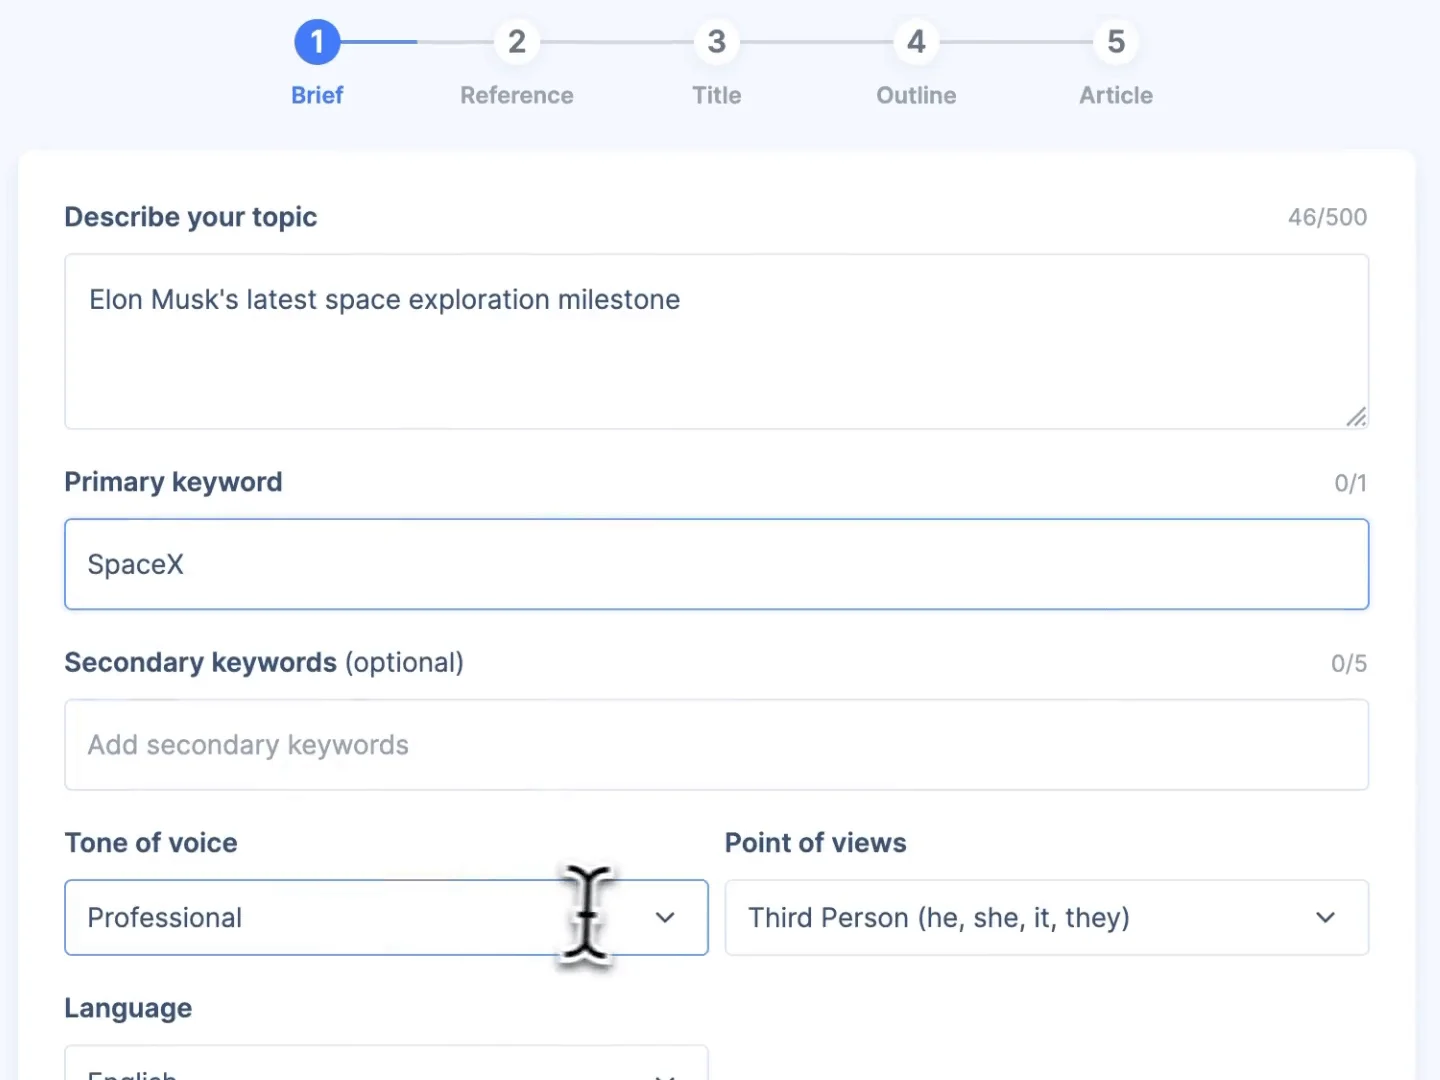Select the step 3 number circle
This screenshot has height=1080, width=1440.
717,42
